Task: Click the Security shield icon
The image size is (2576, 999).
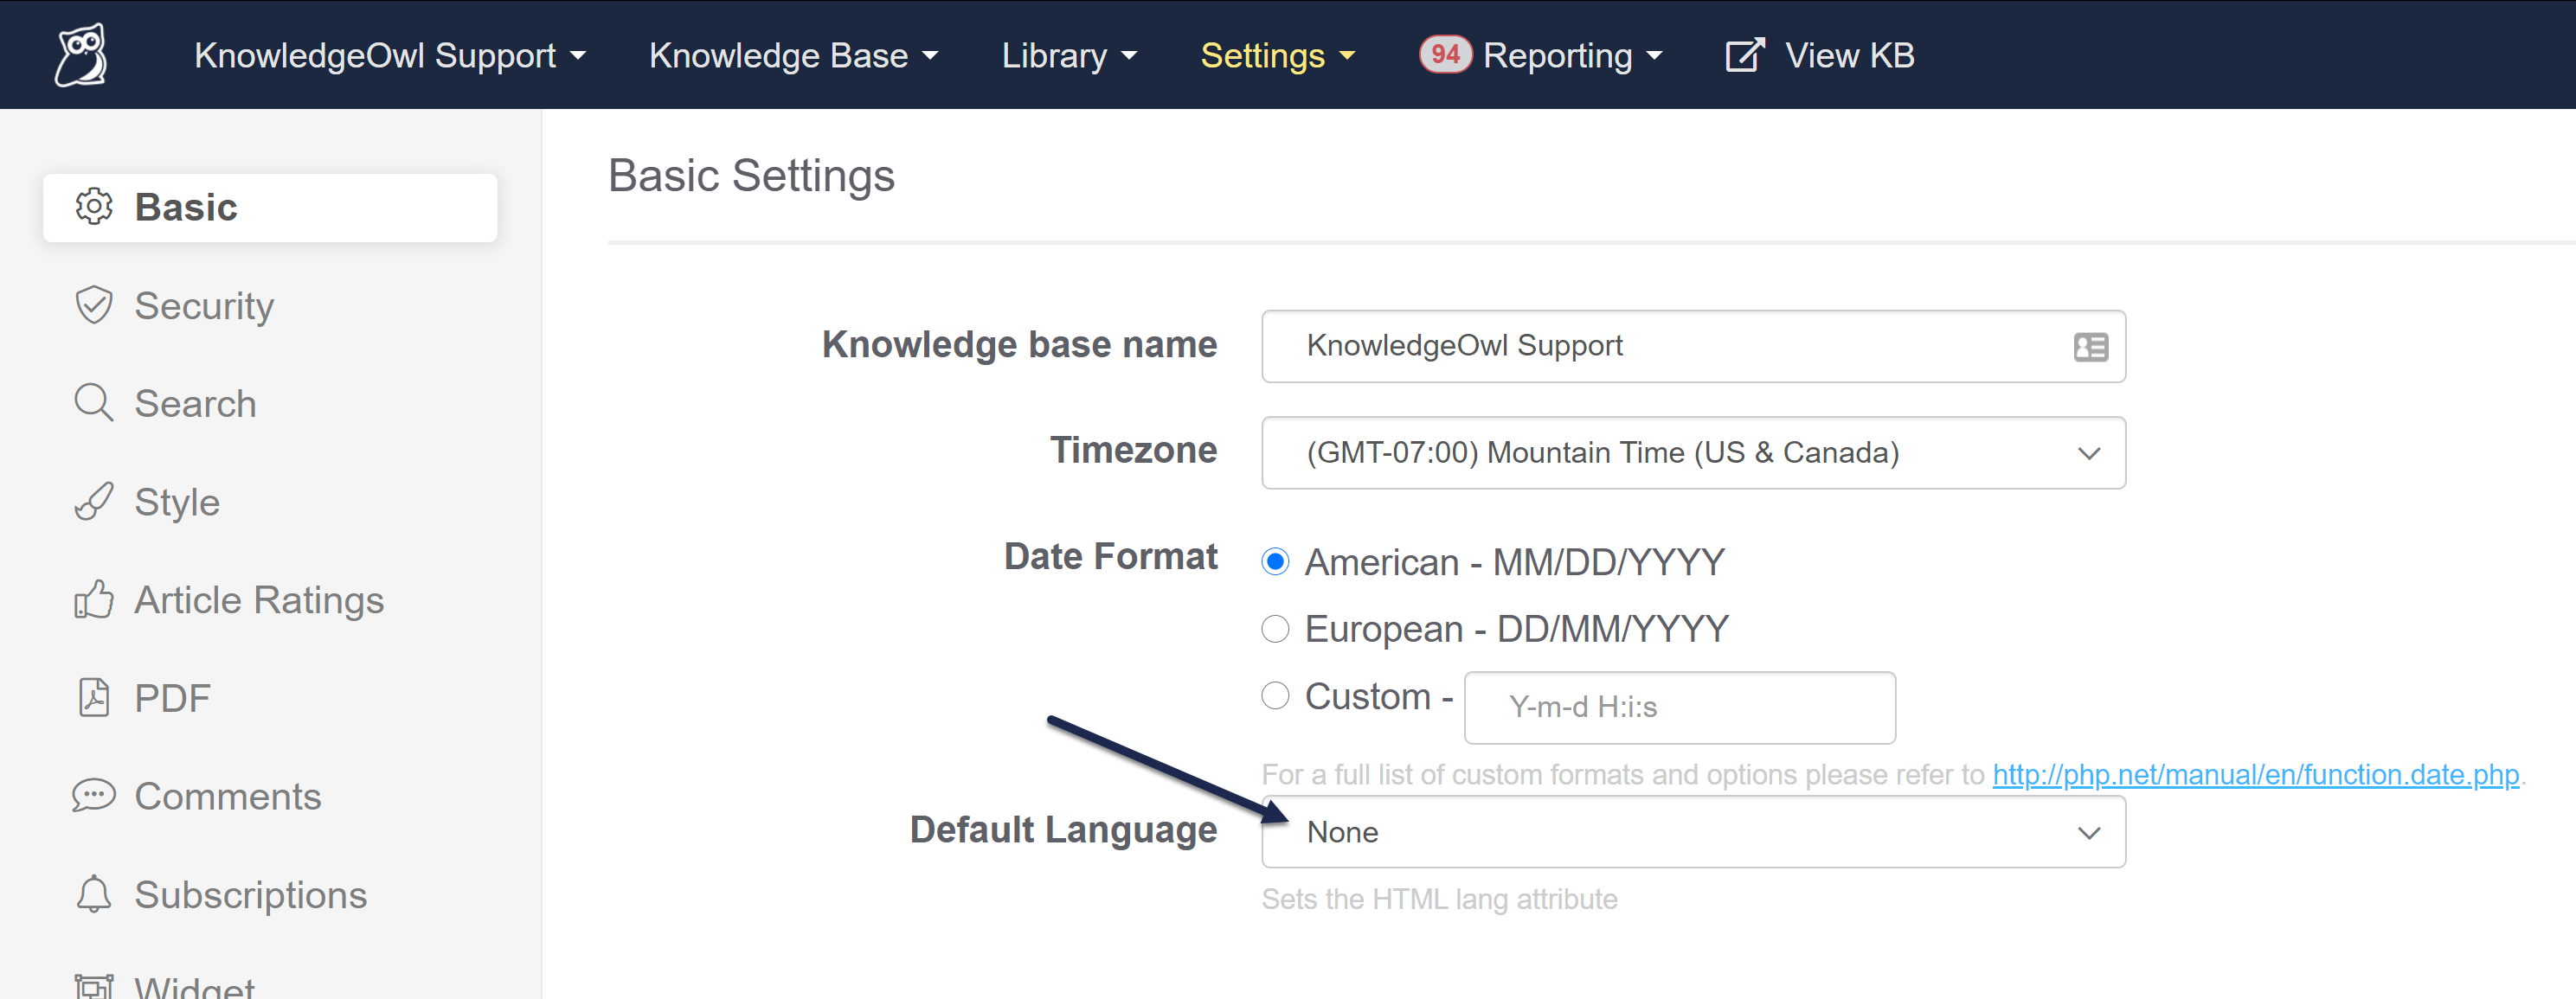Action: 94,305
